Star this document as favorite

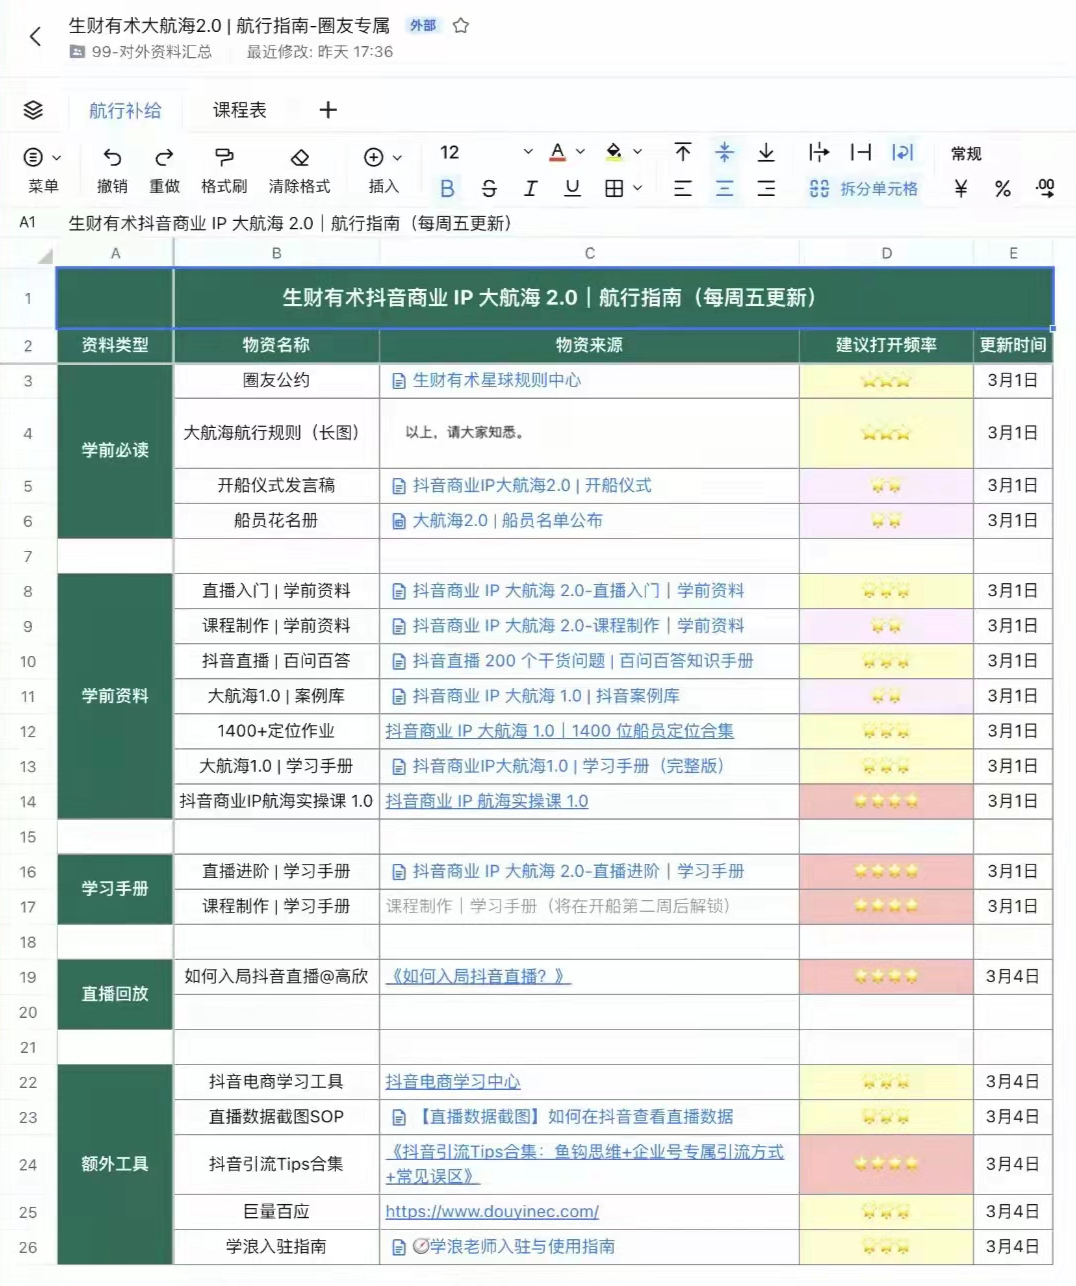pos(461,26)
